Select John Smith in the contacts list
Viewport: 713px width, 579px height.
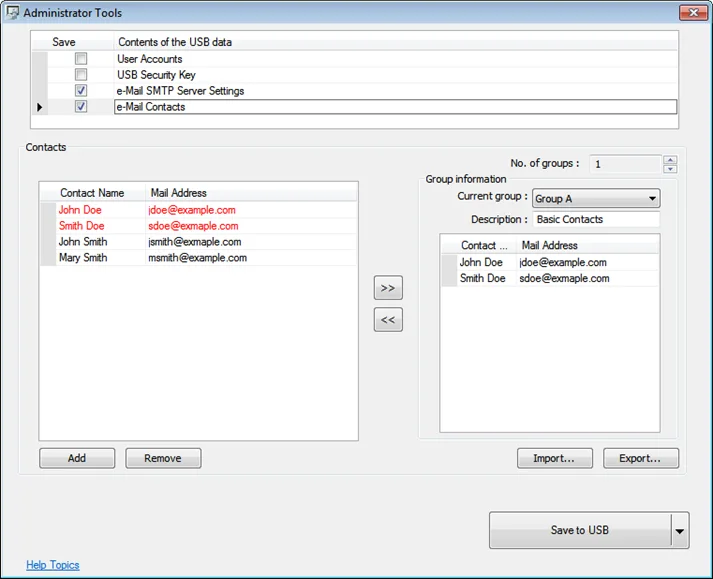point(83,242)
